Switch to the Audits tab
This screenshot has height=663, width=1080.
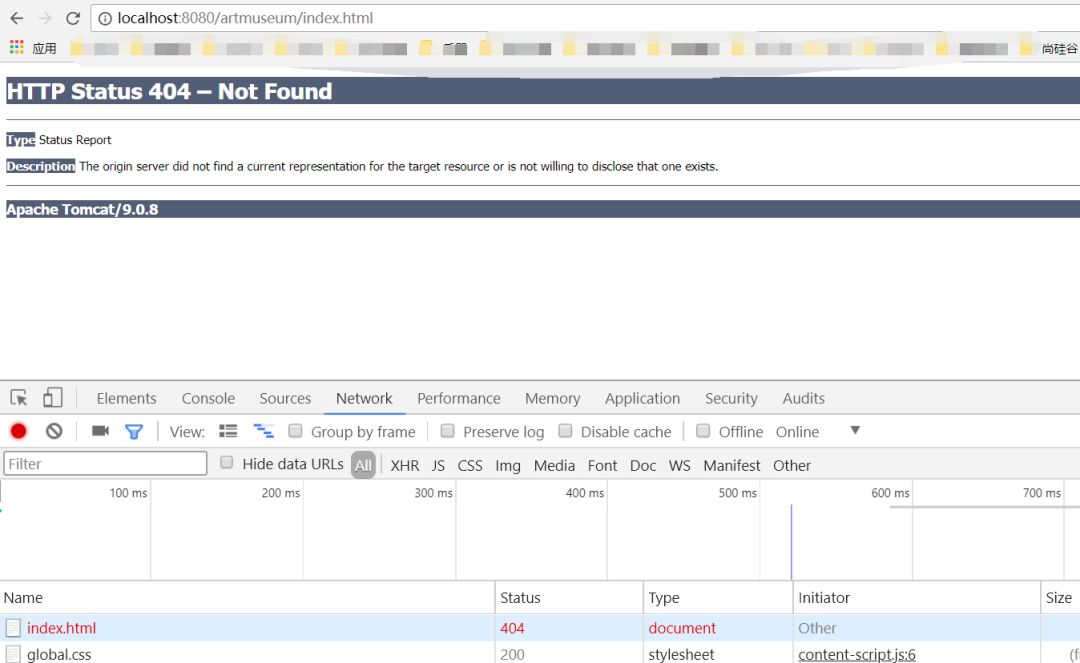pyautogui.click(x=803, y=398)
